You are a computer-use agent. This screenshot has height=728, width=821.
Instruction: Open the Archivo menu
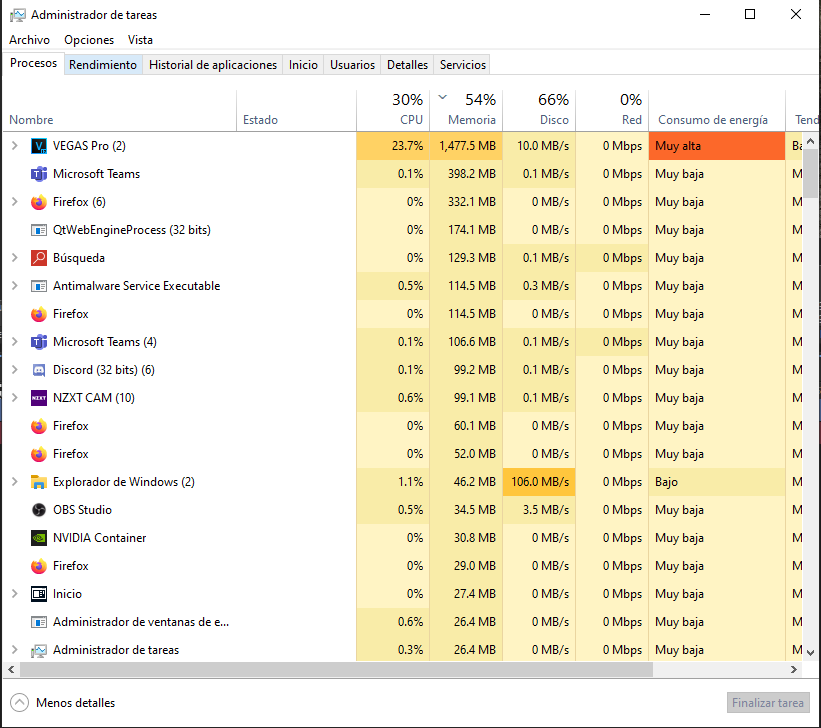coord(29,40)
